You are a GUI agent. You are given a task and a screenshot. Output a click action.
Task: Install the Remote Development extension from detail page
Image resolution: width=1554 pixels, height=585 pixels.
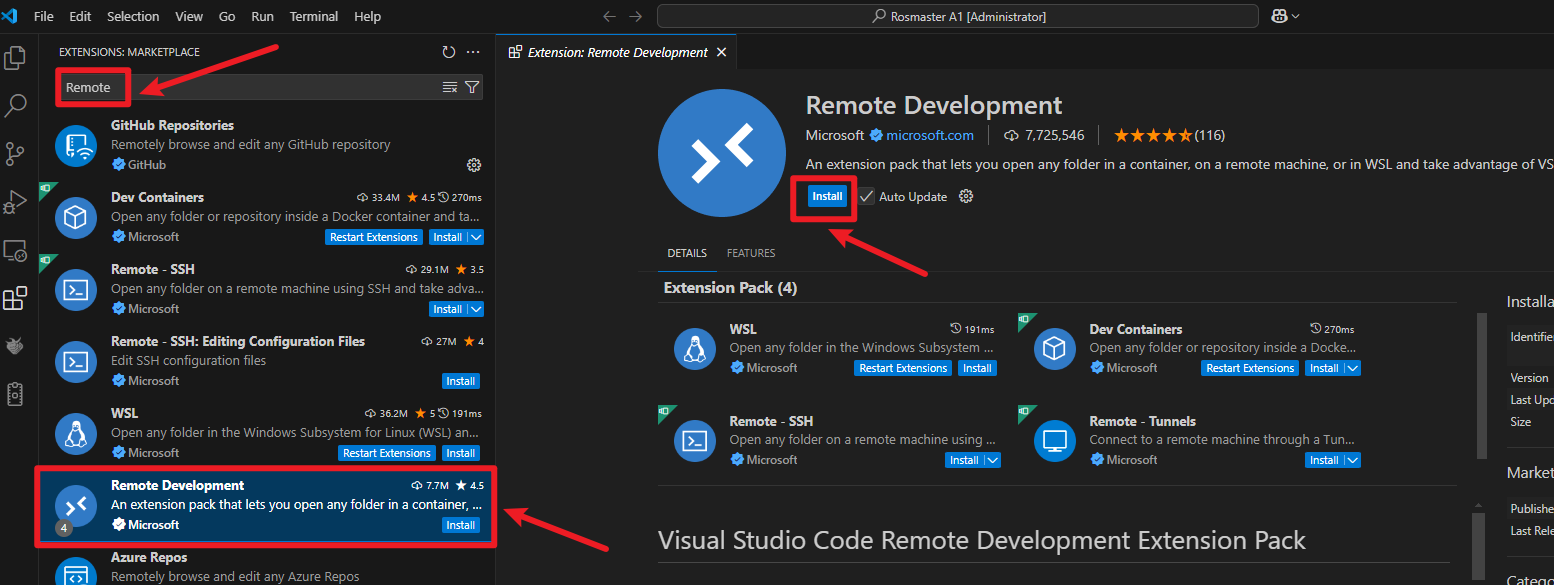point(827,197)
